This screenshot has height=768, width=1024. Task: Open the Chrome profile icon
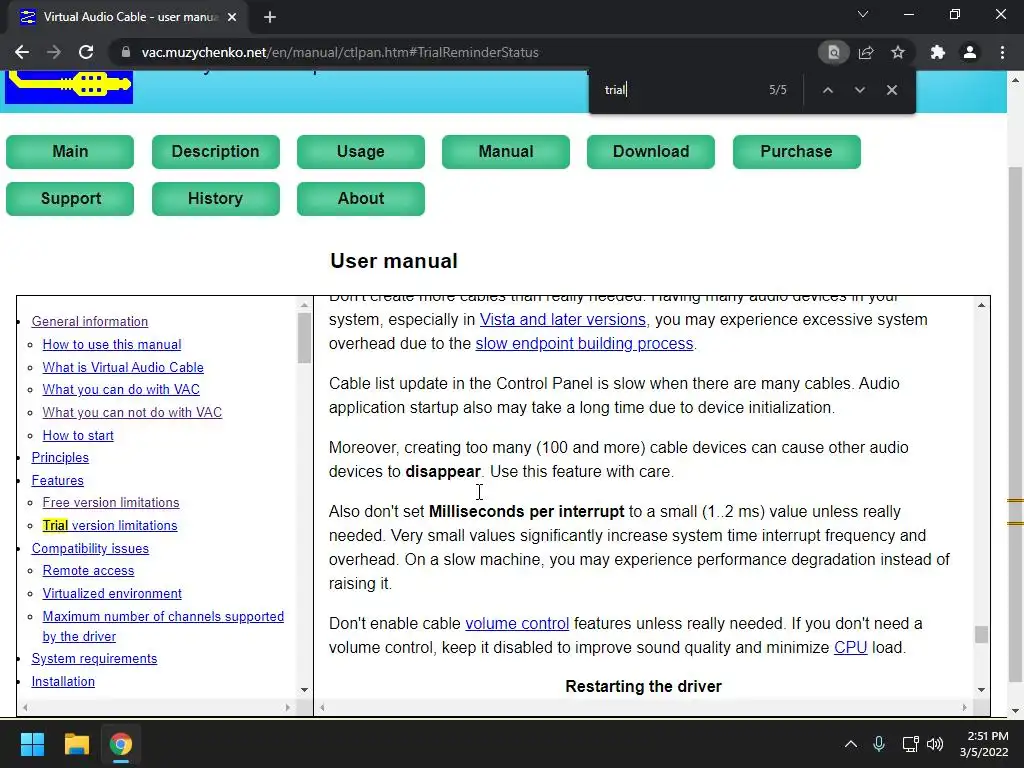coord(970,52)
